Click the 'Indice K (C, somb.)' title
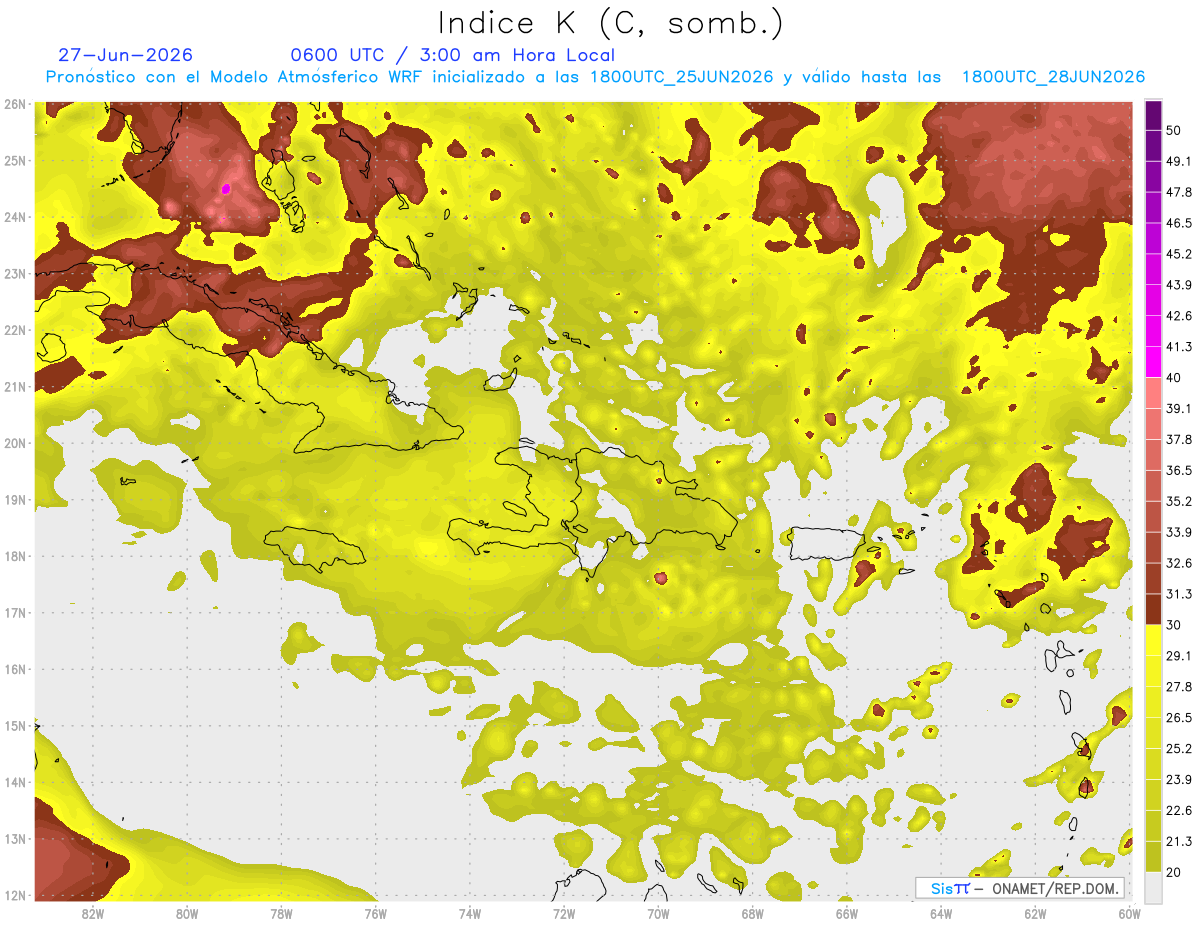The image size is (1200, 927). coord(610,23)
